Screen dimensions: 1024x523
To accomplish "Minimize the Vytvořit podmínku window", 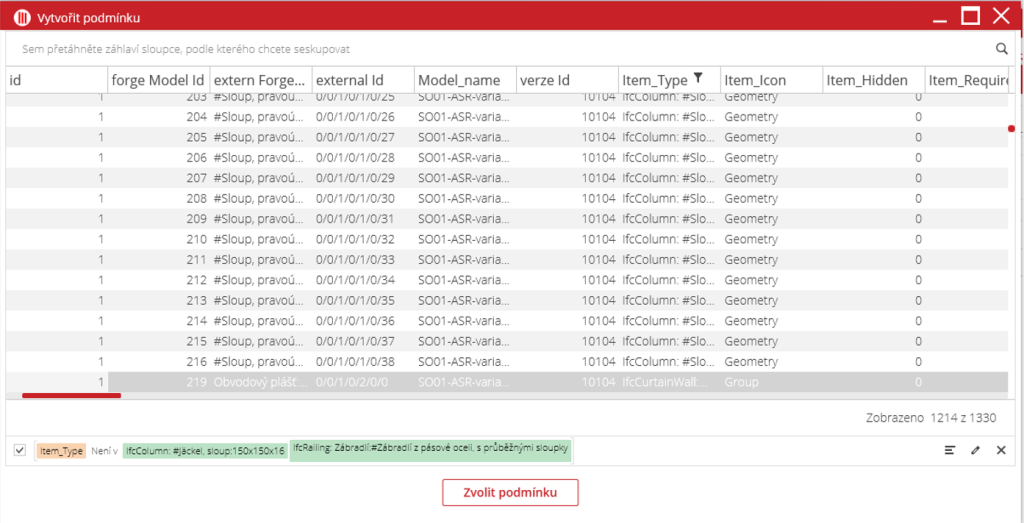I will 938,16.
